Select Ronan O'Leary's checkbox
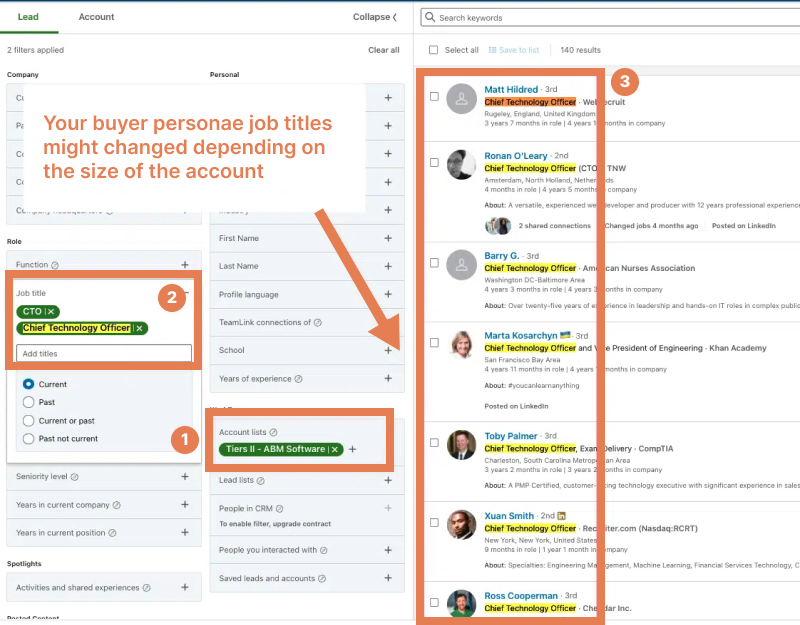Viewport: 800px width, 625px height. (x=434, y=163)
